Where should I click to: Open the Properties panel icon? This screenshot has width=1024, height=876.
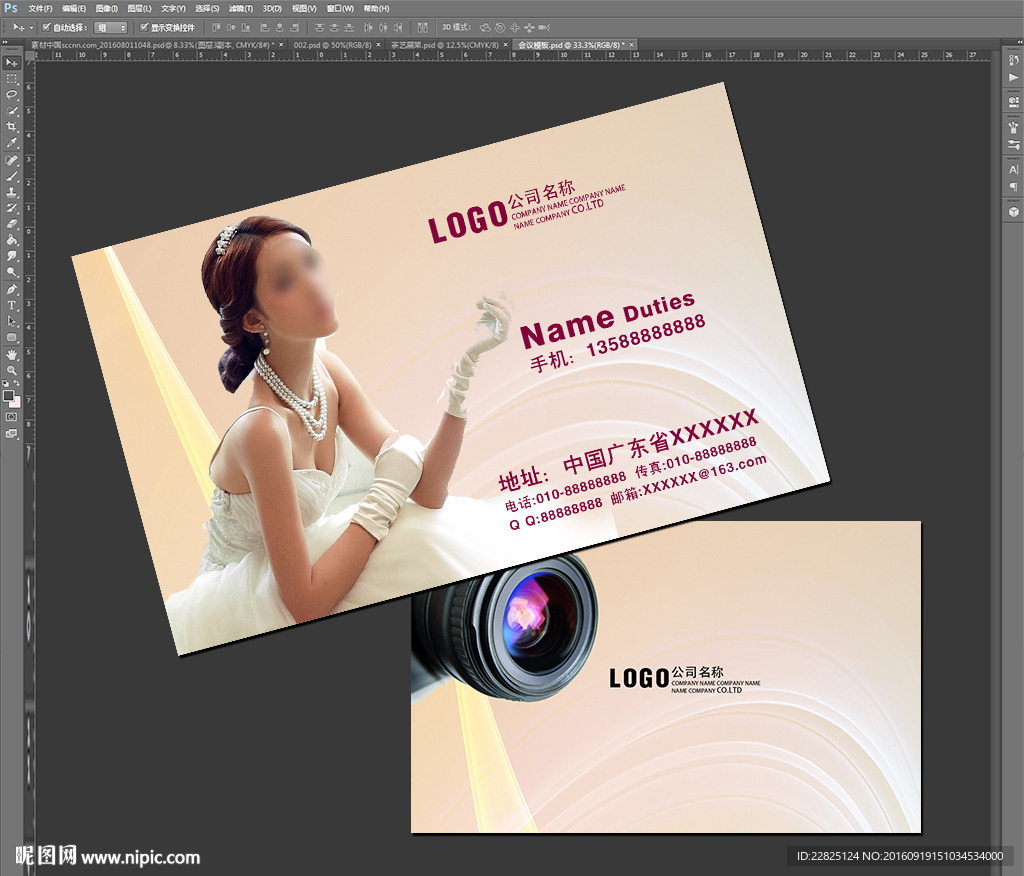pyautogui.click(x=1013, y=102)
